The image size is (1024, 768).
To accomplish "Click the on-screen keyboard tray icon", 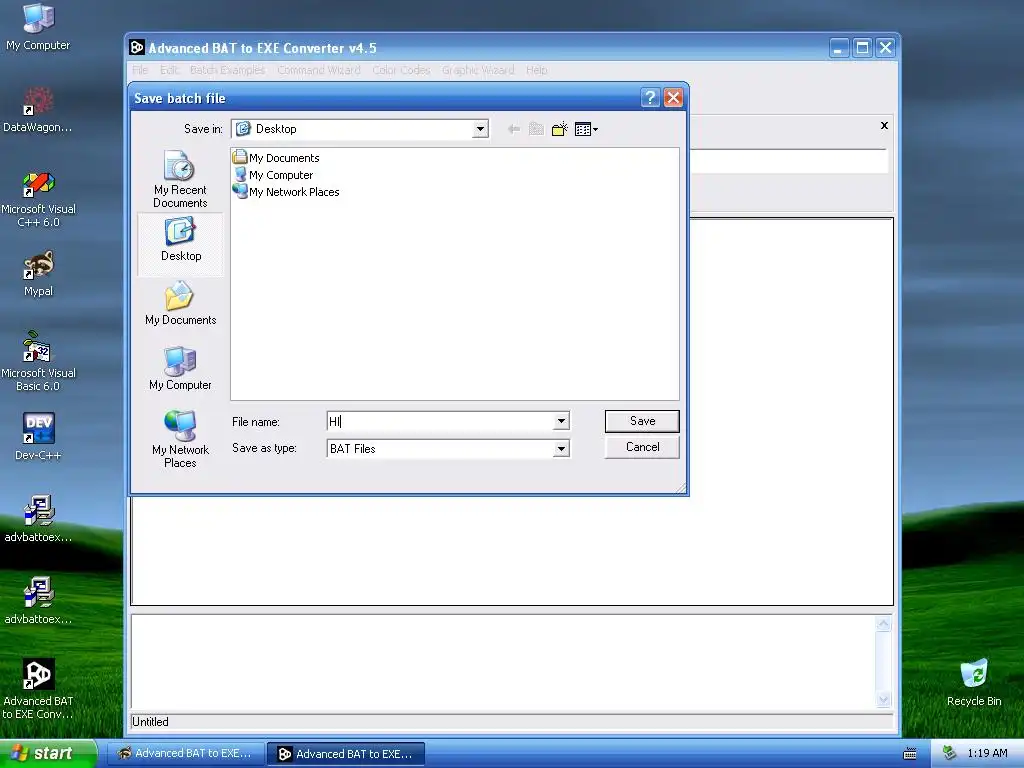I will coord(910,754).
